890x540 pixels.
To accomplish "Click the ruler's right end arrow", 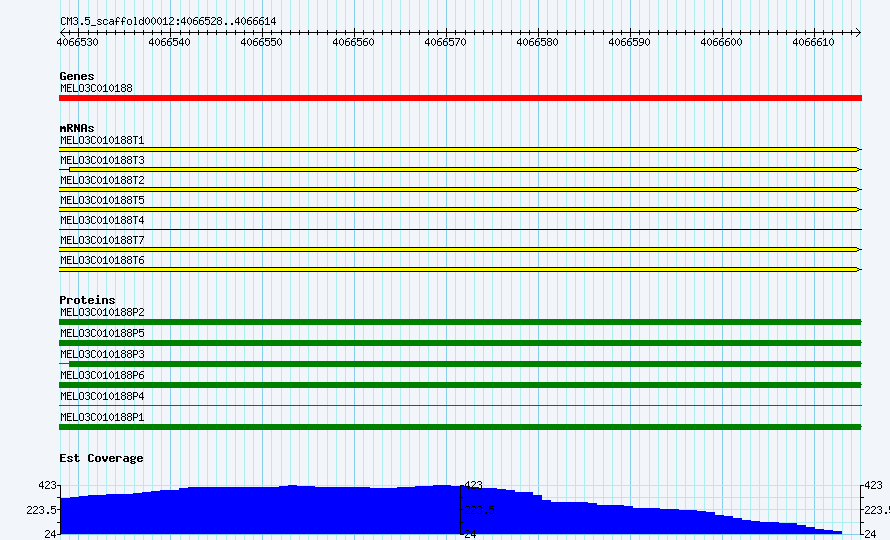I will coord(858,32).
